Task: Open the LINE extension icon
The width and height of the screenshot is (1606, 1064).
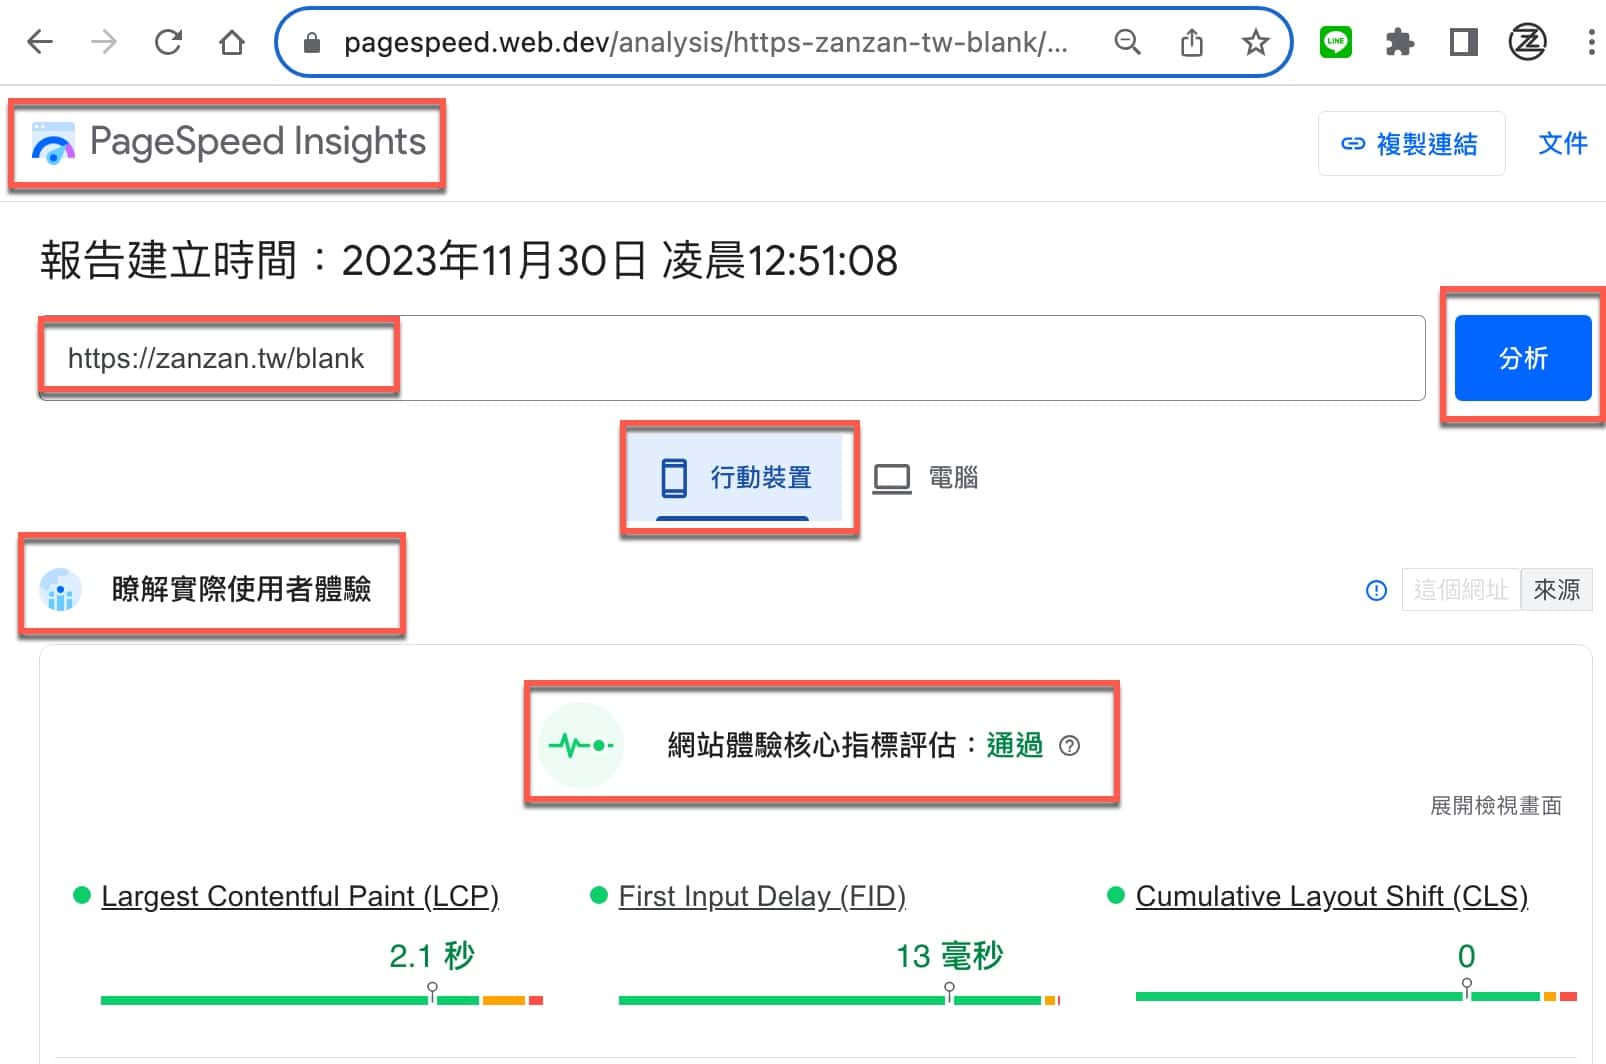Action: (1336, 42)
